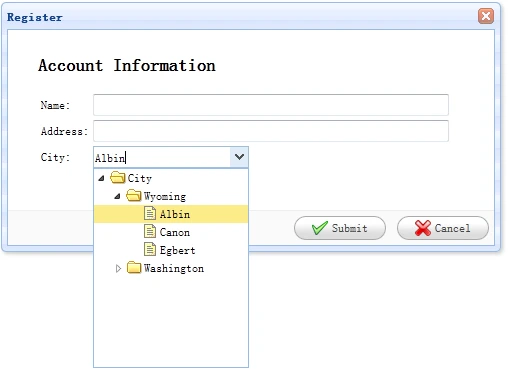This screenshot has height=371, width=508.
Task: Select the Washington tree label
Action: coord(174,268)
